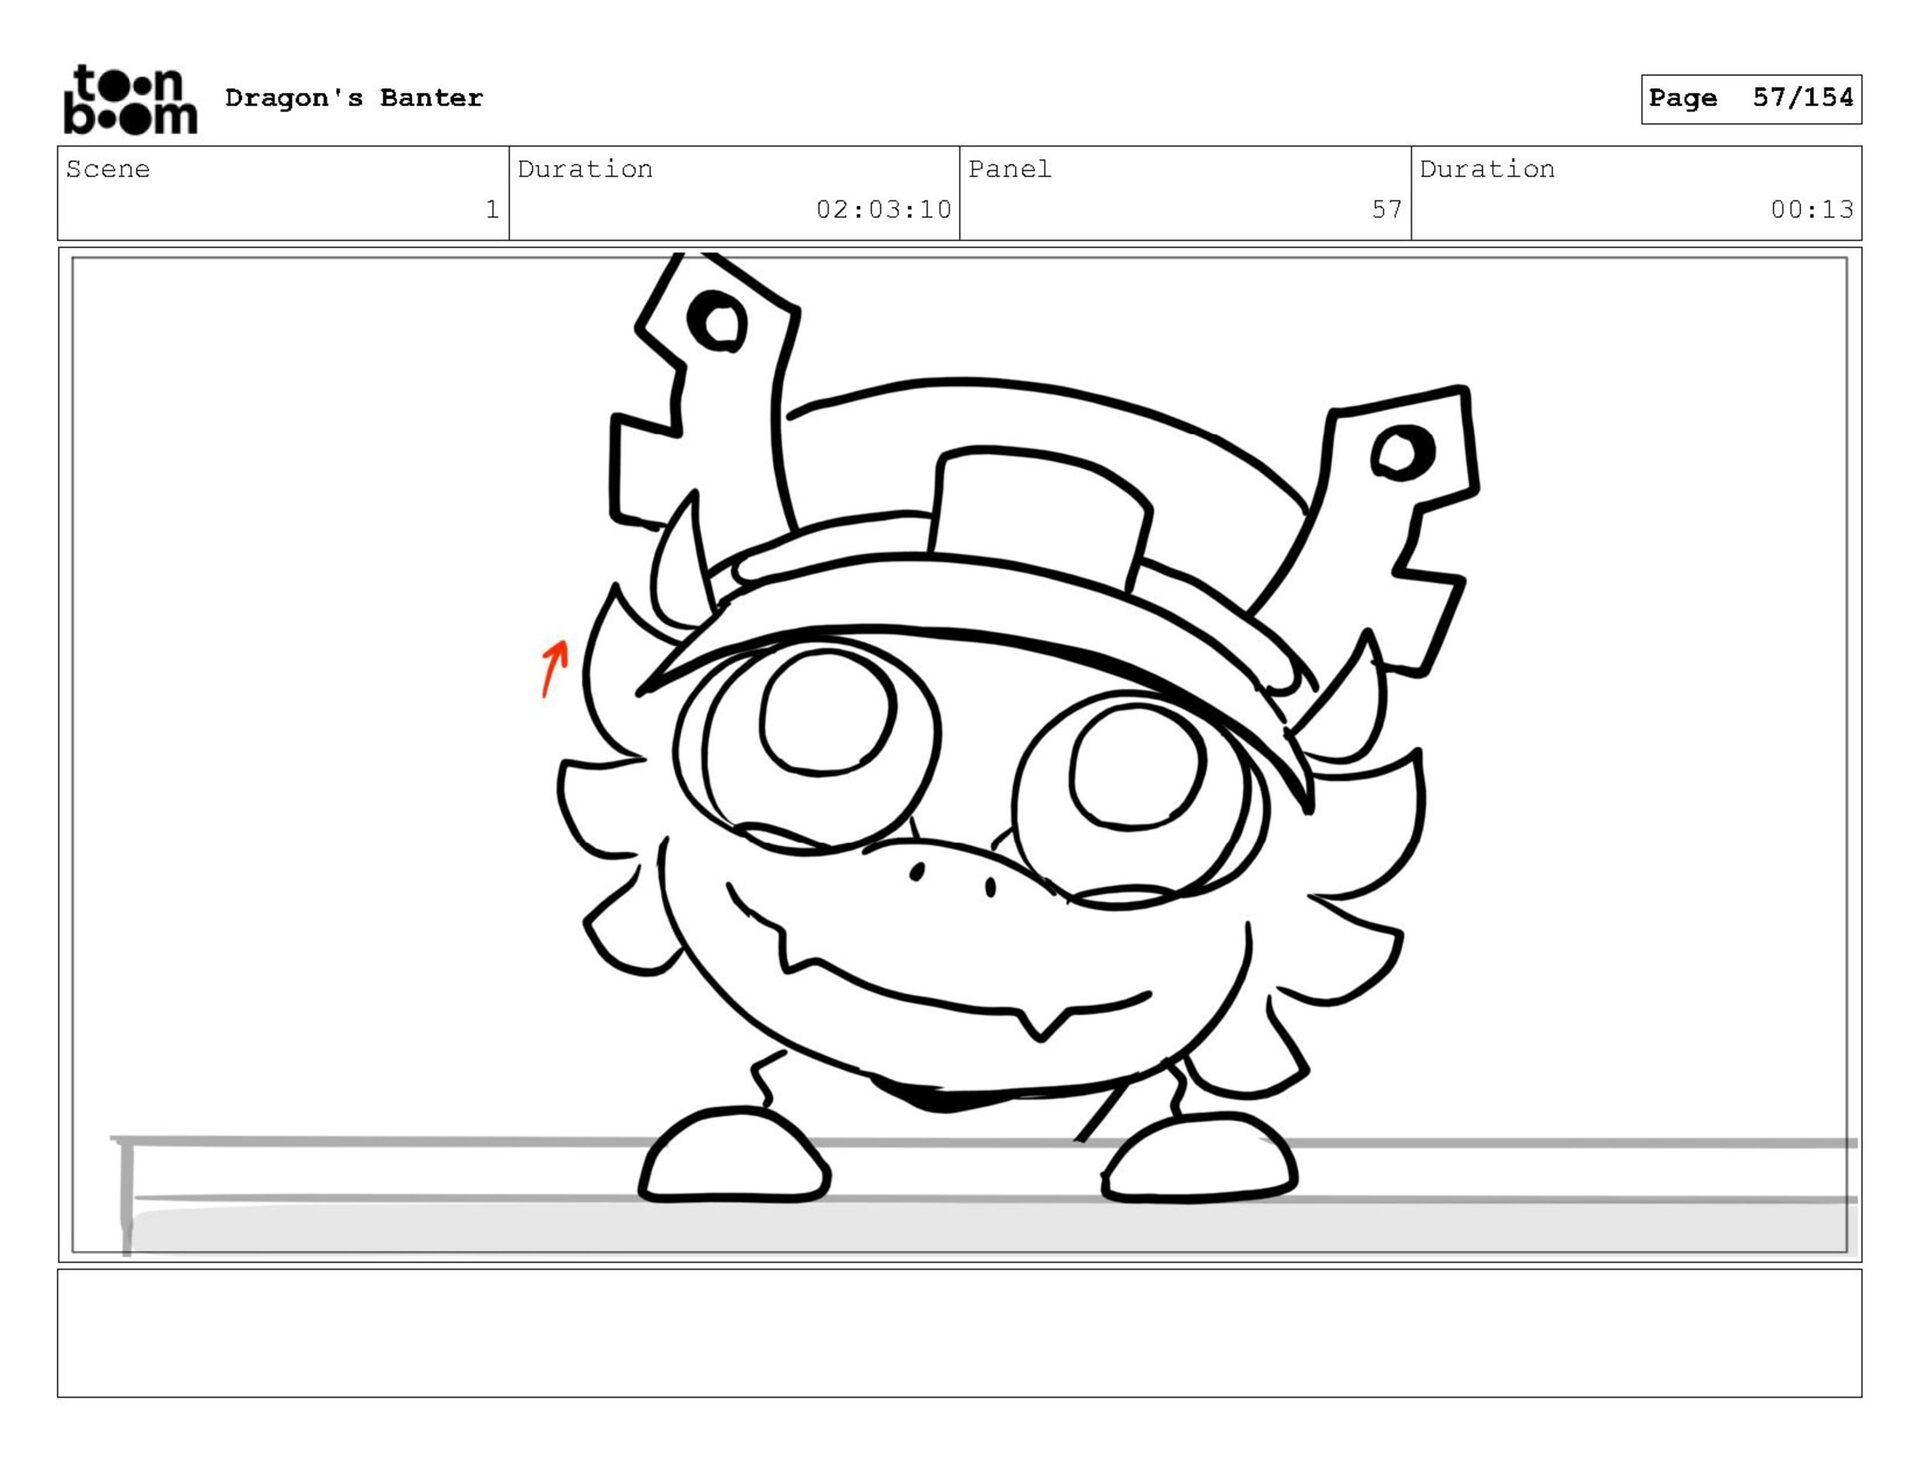Screen dimensions: 1920x1484
Task: Click the dragon's left foot
Action: coord(735,1155)
